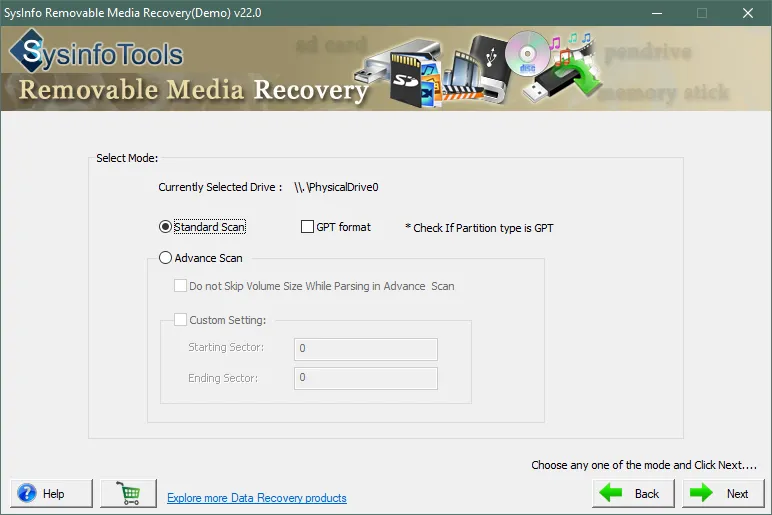
Task: Click the Removable Media Recovery banner title
Action: pyautogui.click(x=192, y=90)
